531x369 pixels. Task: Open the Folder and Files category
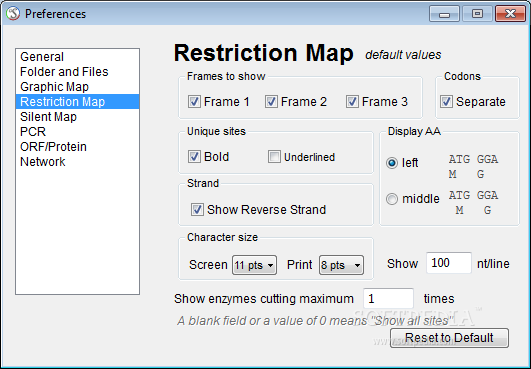77,72
